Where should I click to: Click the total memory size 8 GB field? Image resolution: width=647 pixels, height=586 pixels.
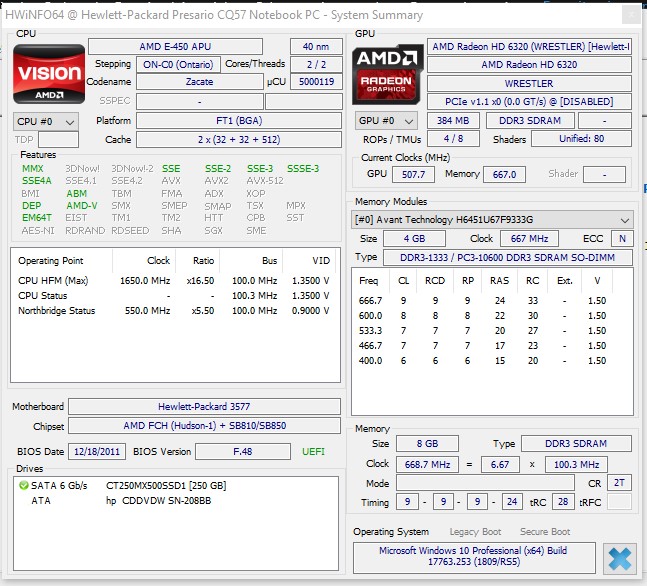(427, 444)
